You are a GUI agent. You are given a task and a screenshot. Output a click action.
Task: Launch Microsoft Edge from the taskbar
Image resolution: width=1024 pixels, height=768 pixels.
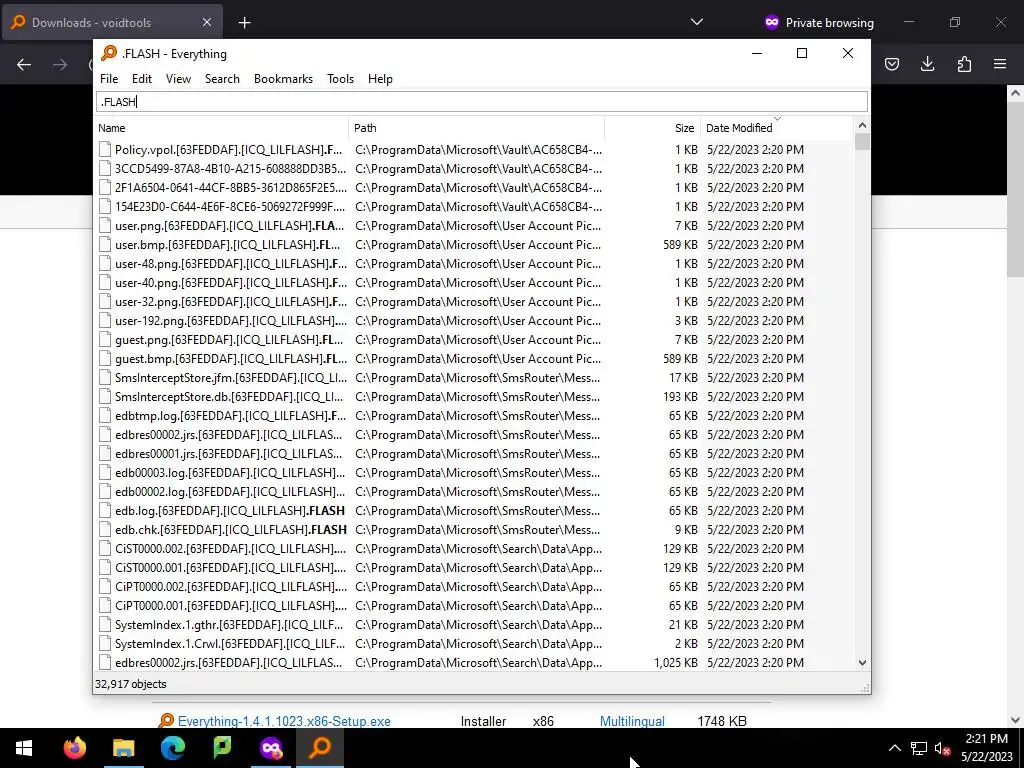173,748
